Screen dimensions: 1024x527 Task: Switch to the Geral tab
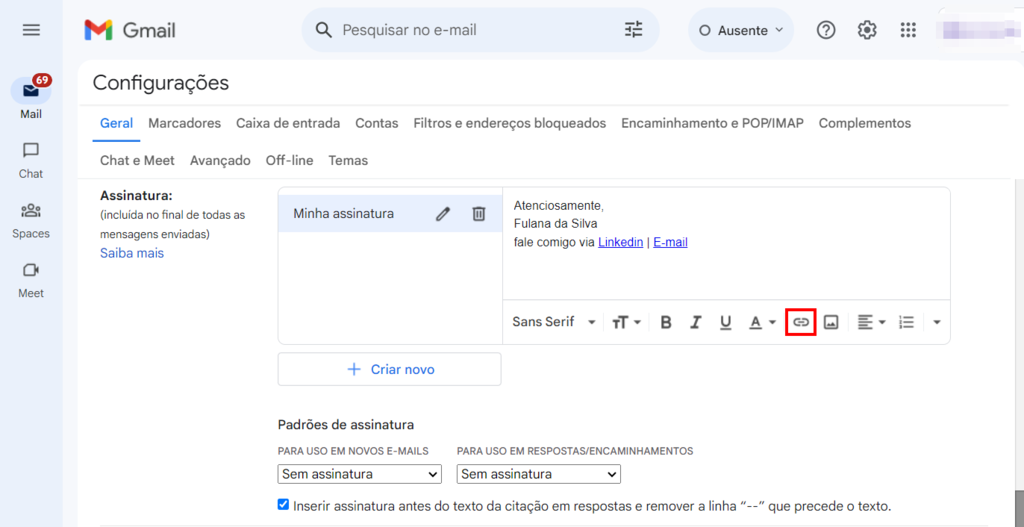coord(116,123)
